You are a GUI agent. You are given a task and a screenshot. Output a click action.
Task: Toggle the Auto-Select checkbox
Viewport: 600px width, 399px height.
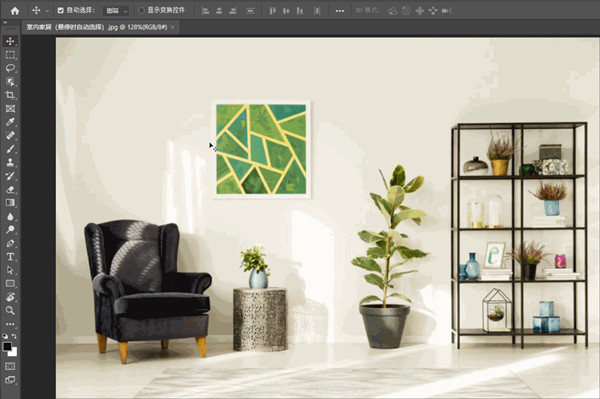pyautogui.click(x=60, y=11)
